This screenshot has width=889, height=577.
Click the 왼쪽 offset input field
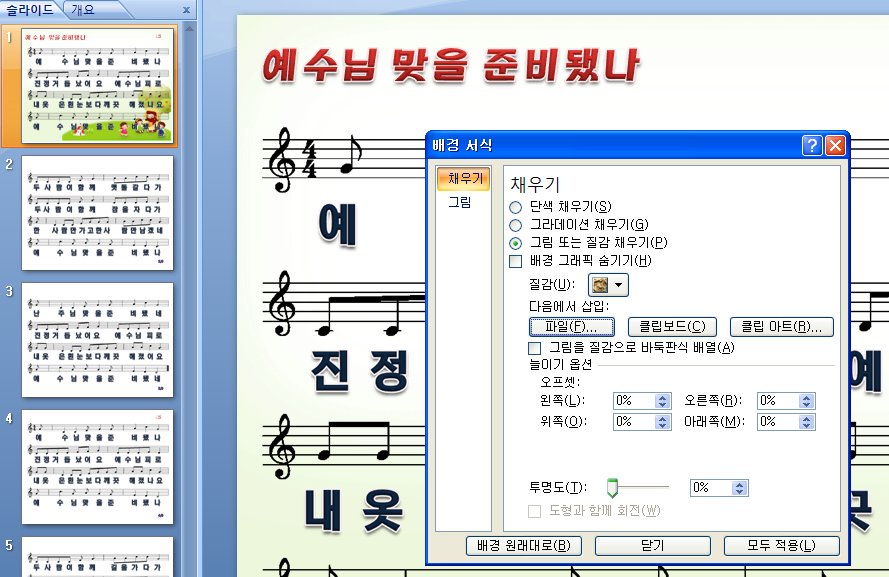point(634,401)
